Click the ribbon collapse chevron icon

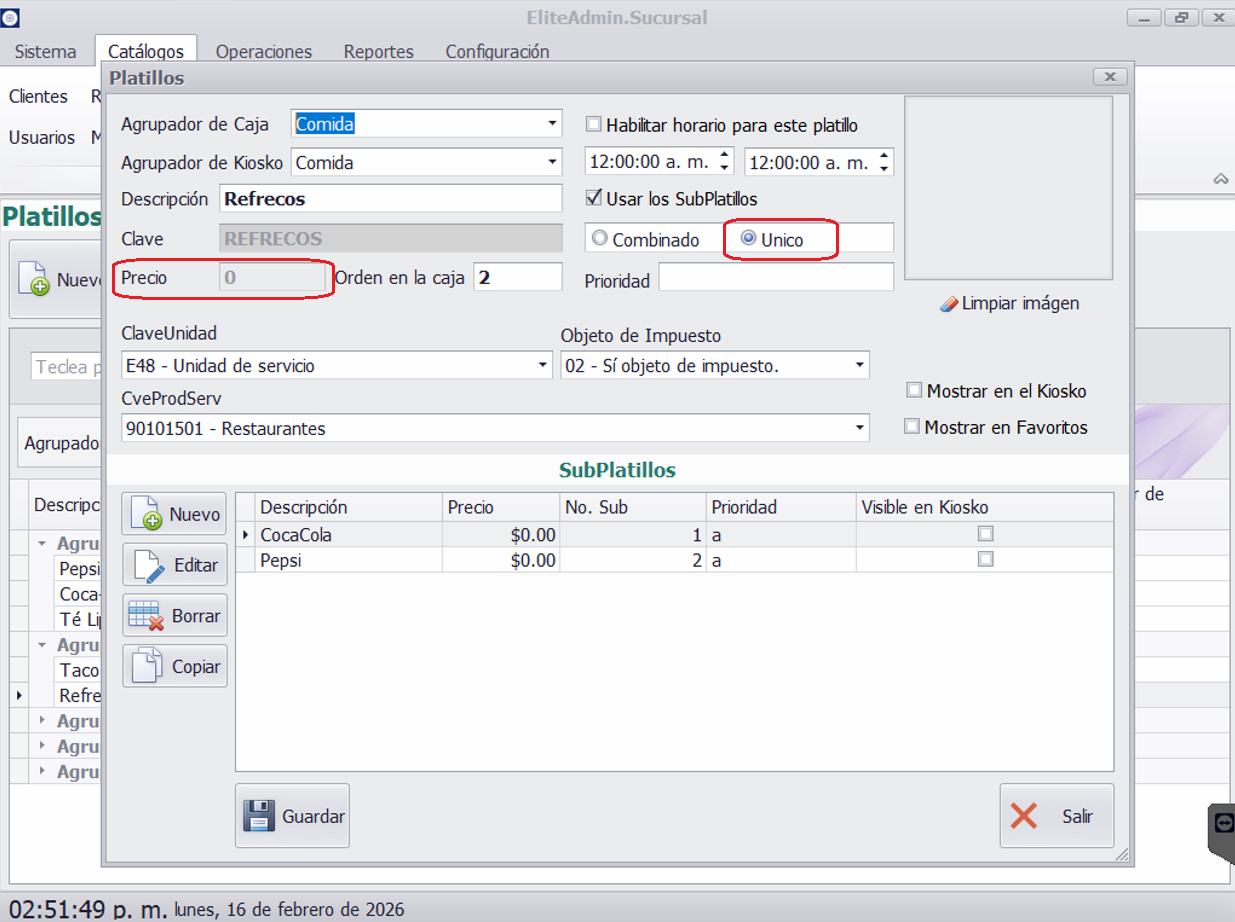click(x=1220, y=179)
